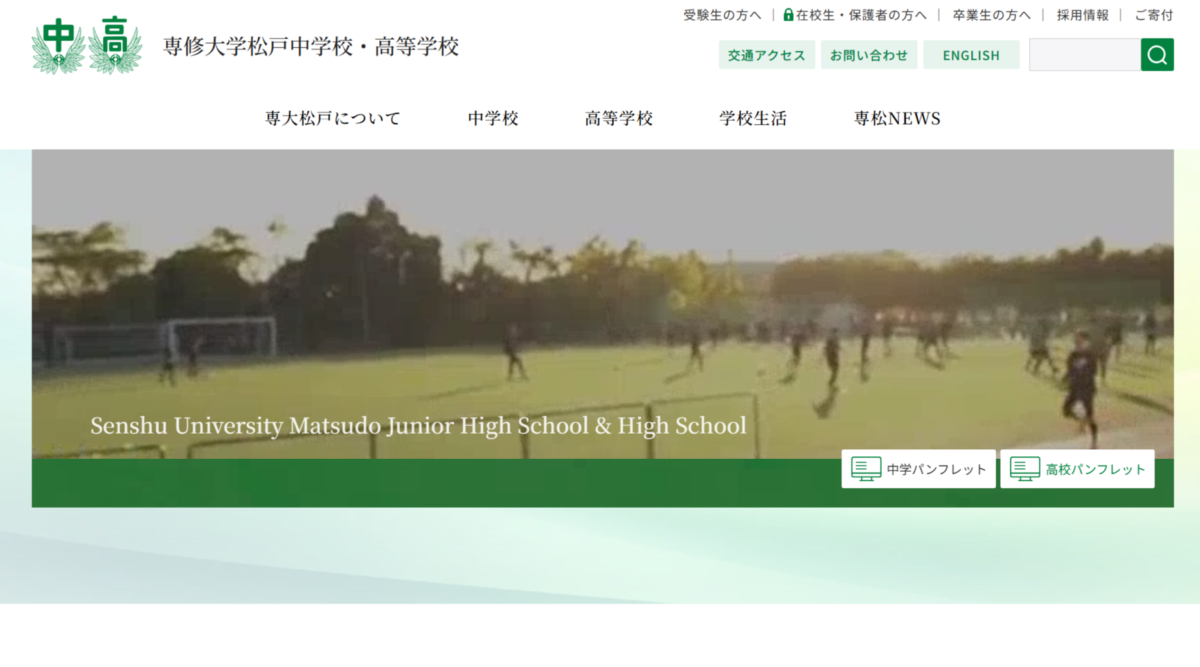Follow the 受験生の方へ link

tap(722, 15)
